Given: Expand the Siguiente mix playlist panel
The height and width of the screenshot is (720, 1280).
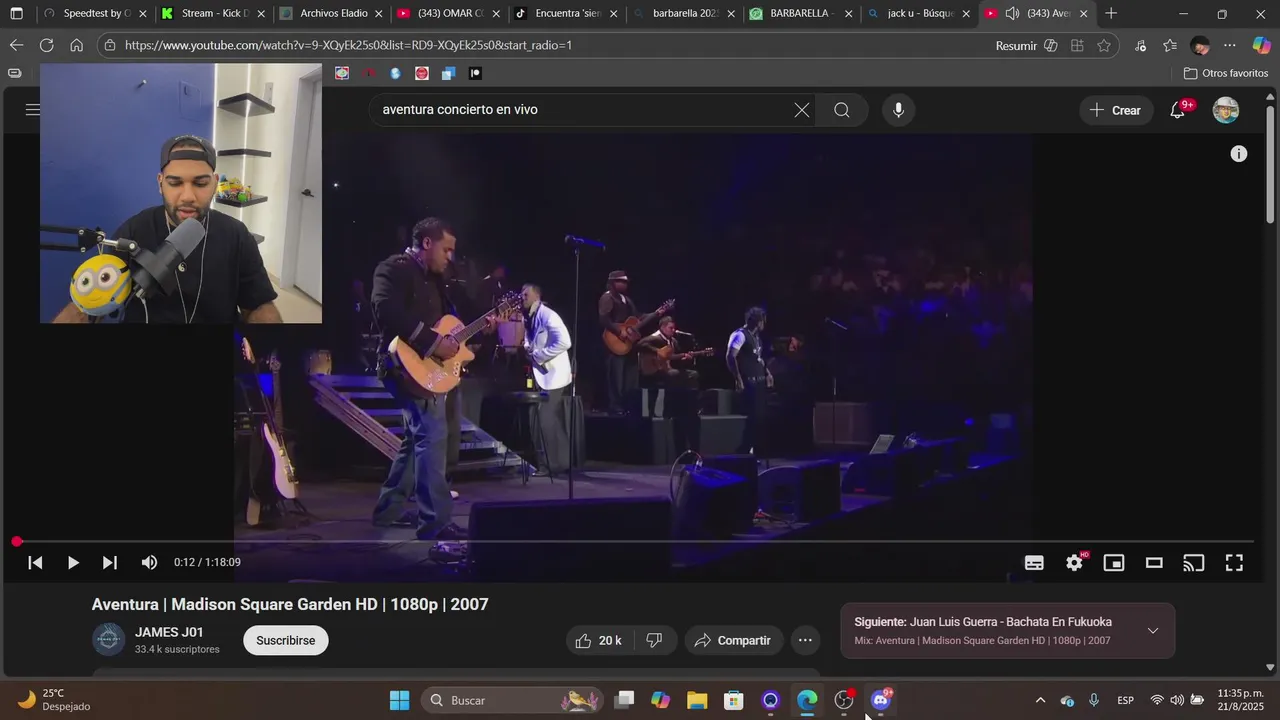Looking at the screenshot, I should pyautogui.click(x=1153, y=630).
